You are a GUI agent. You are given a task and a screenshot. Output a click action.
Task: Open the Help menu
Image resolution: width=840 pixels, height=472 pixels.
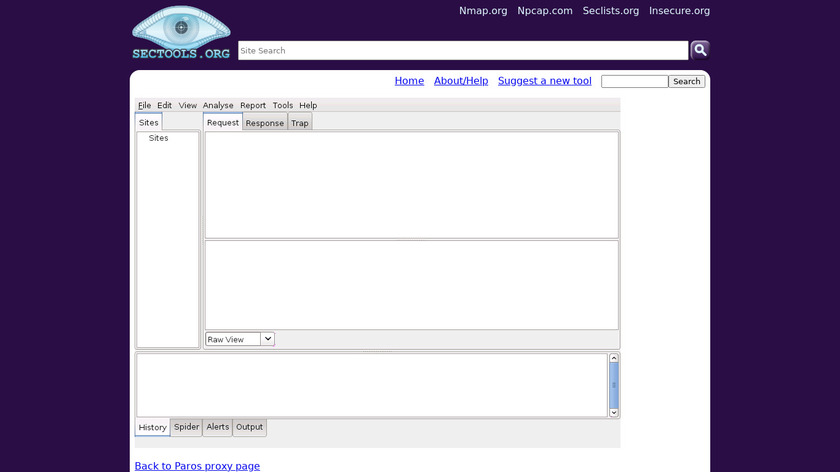click(308, 106)
